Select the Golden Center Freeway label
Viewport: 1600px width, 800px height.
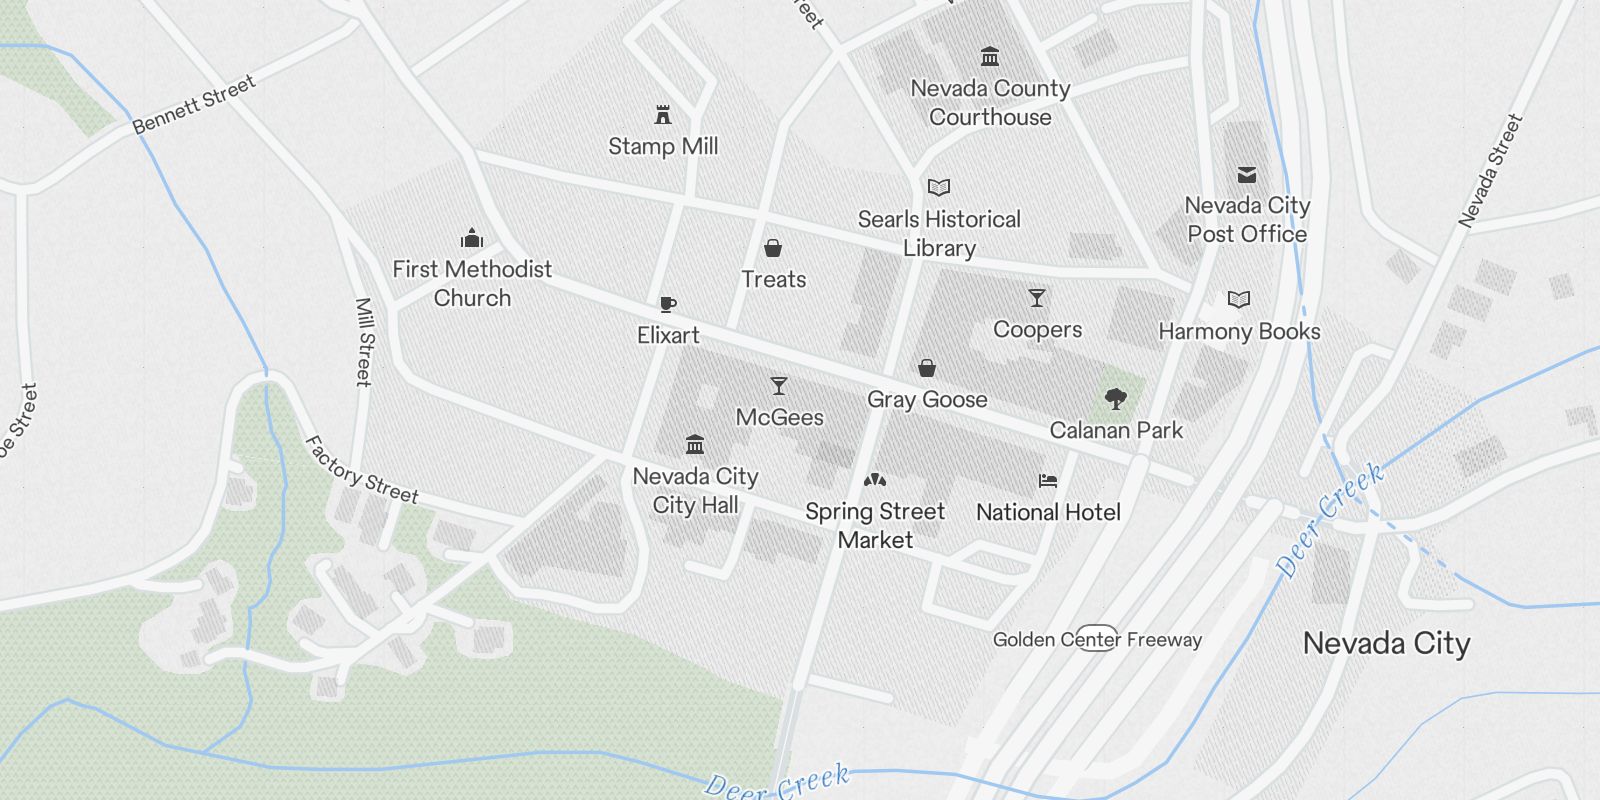pyautogui.click(x=1097, y=639)
